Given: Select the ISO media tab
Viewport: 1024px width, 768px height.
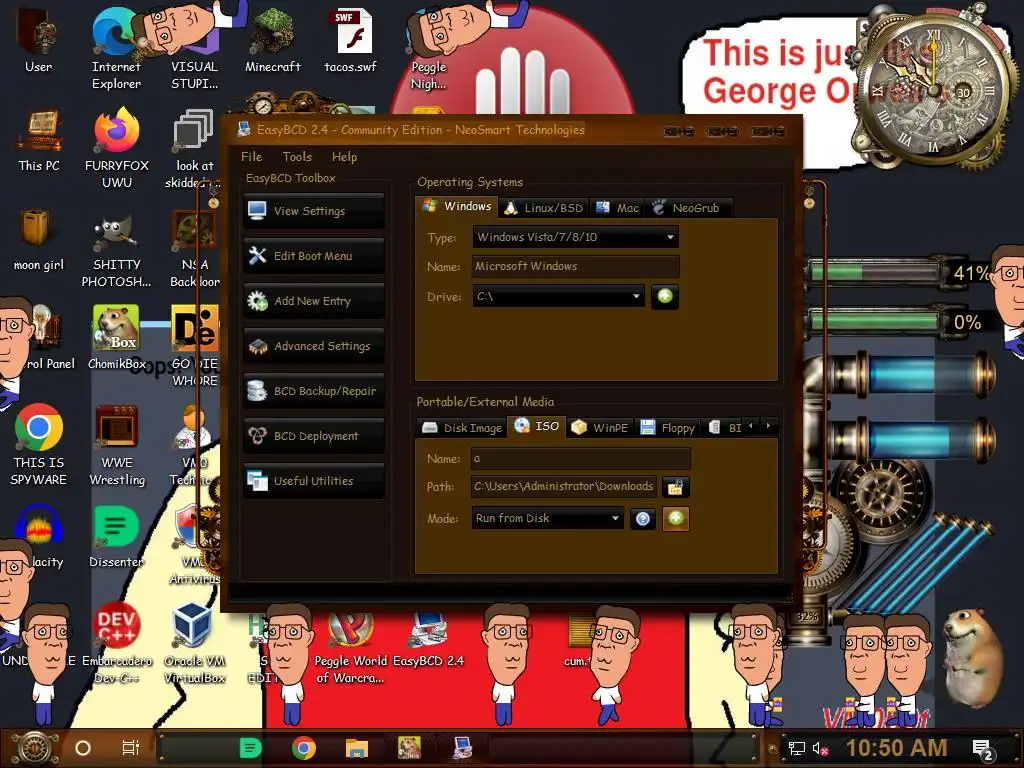Looking at the screenshot, I should 537,426.
